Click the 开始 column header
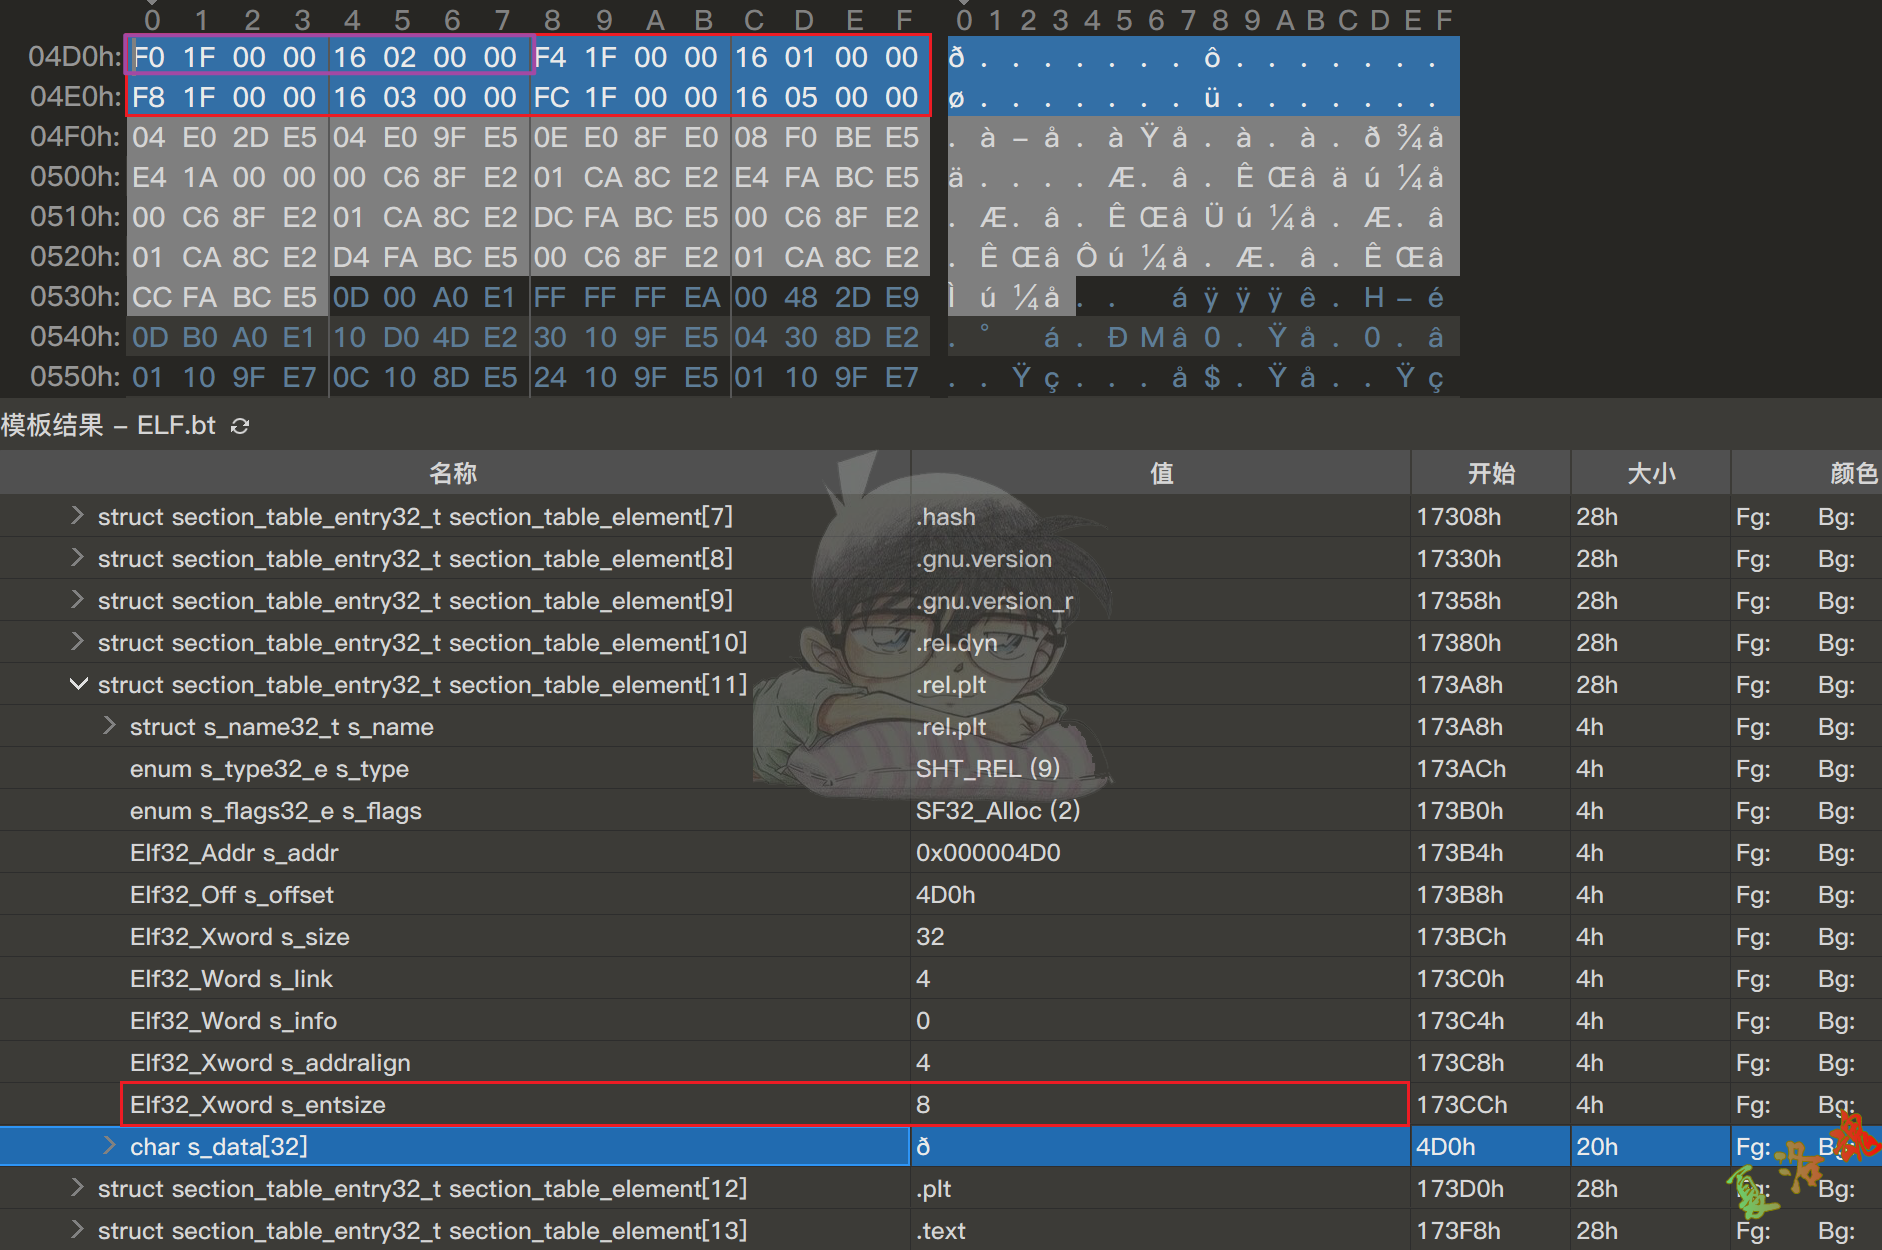 1491,473
